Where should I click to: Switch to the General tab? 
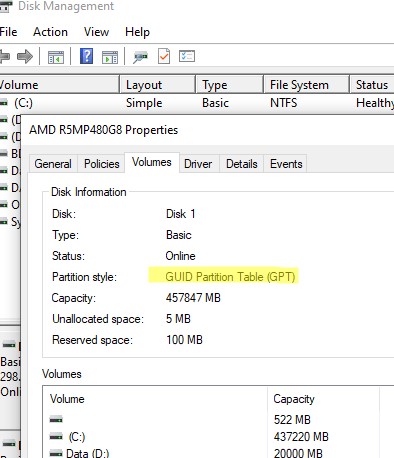pos(53,164)
